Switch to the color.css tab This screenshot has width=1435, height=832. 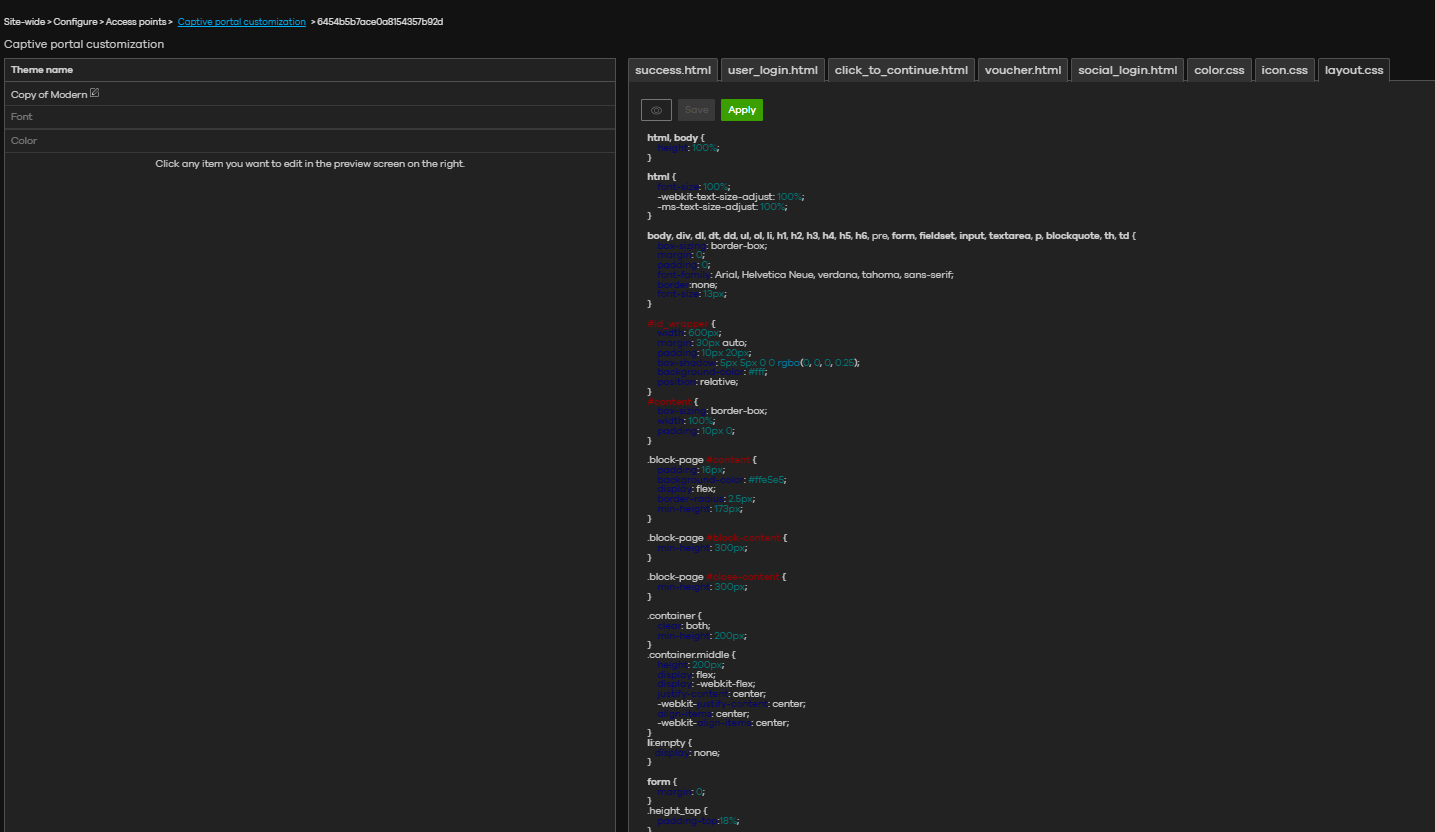click(1219, 70)
